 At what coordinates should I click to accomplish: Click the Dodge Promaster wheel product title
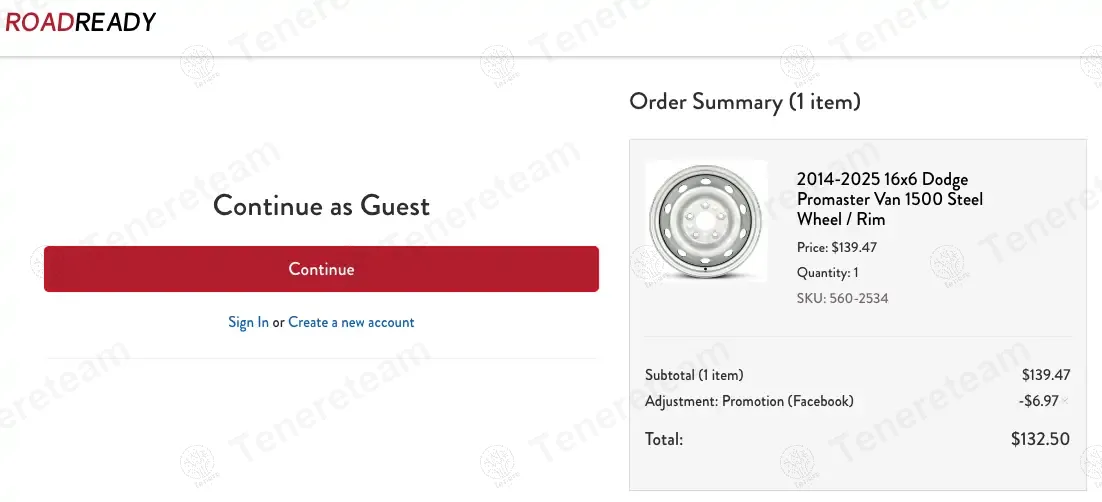tap(889, 199)
